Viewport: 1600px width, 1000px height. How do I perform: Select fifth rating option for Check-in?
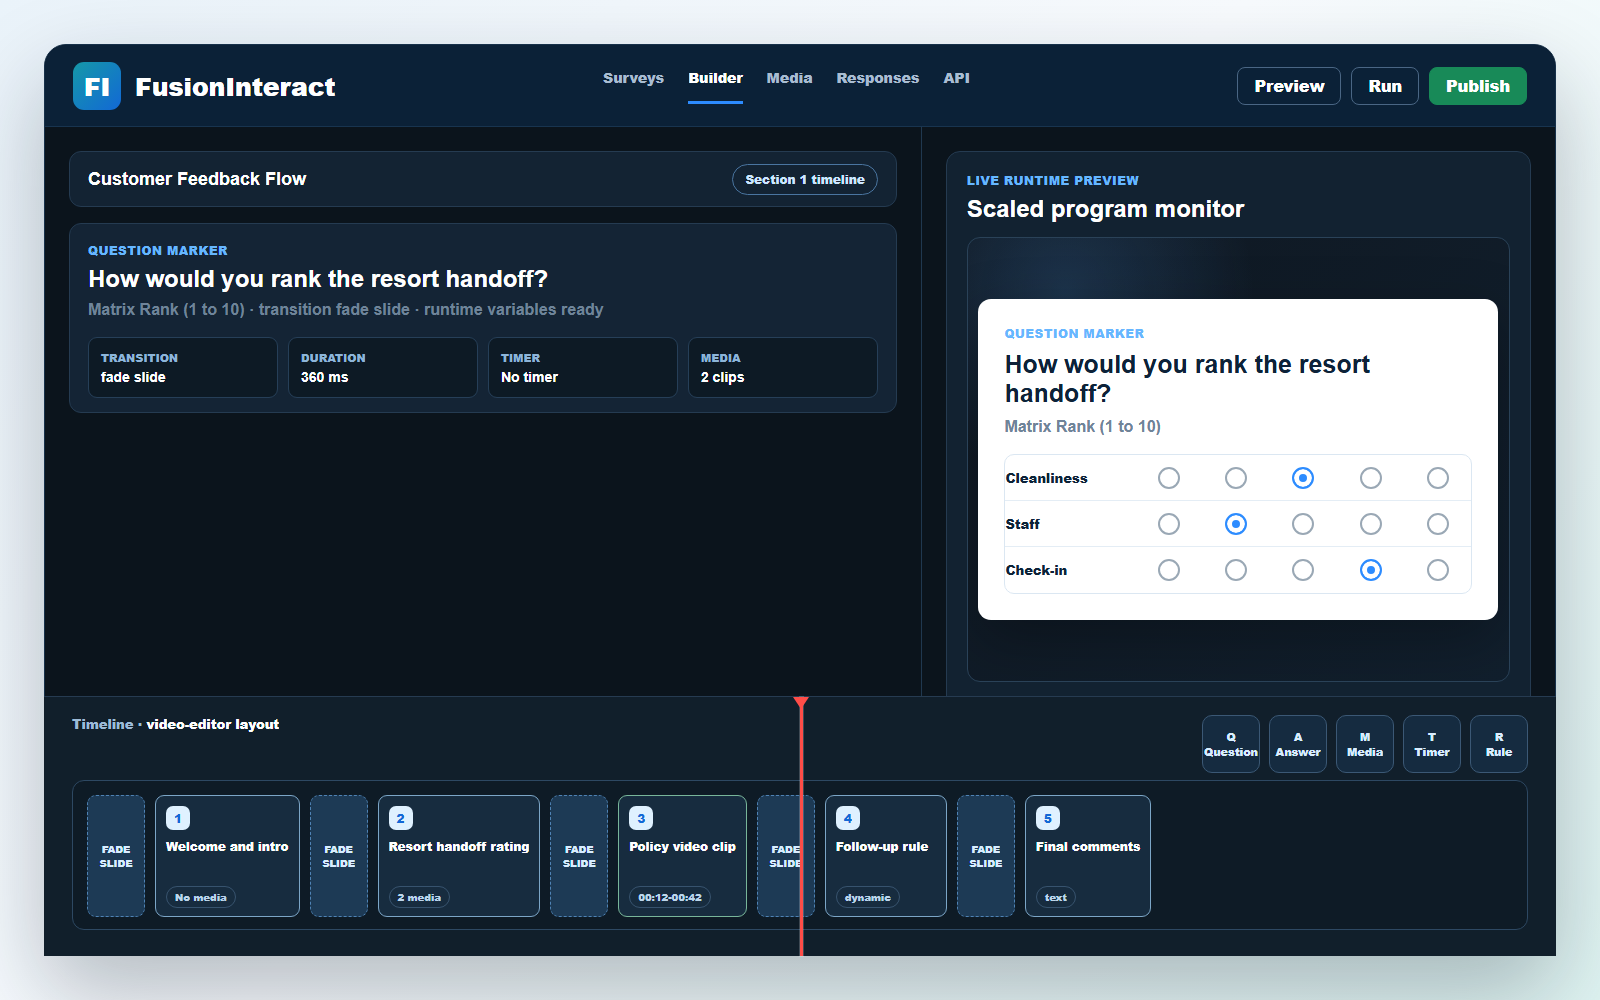click(1438, 570)
